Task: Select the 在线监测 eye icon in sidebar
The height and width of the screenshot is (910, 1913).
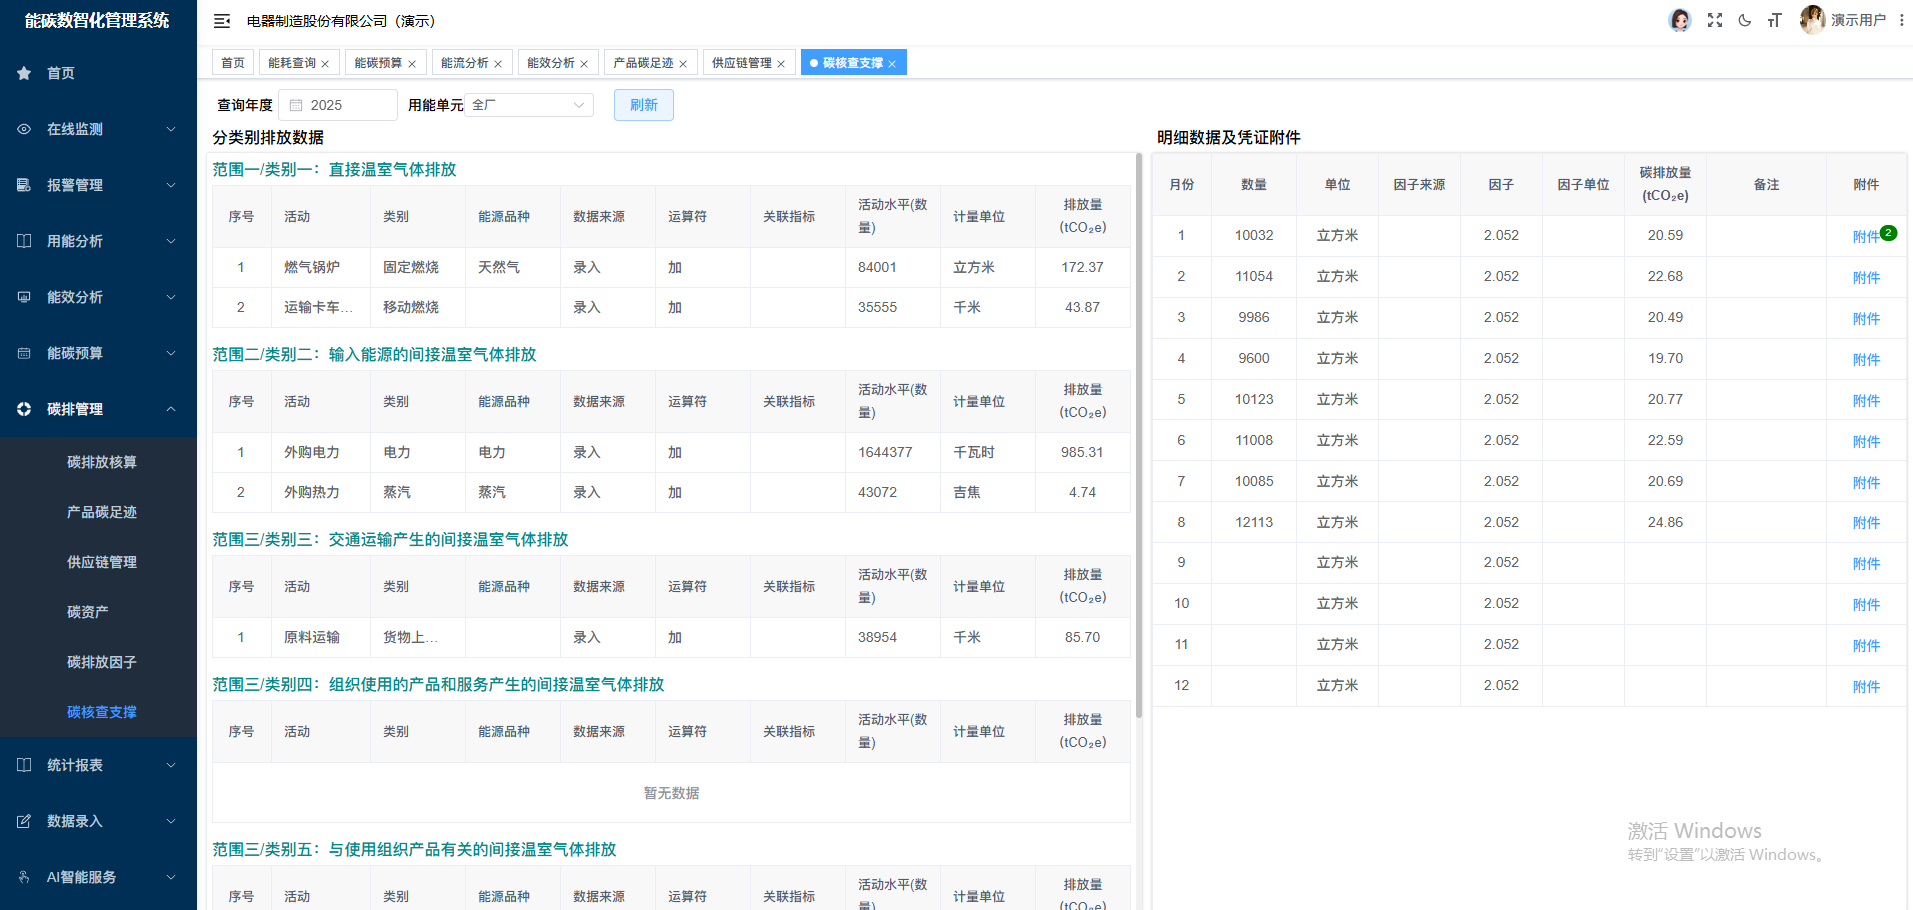Action: coord(23,129)
